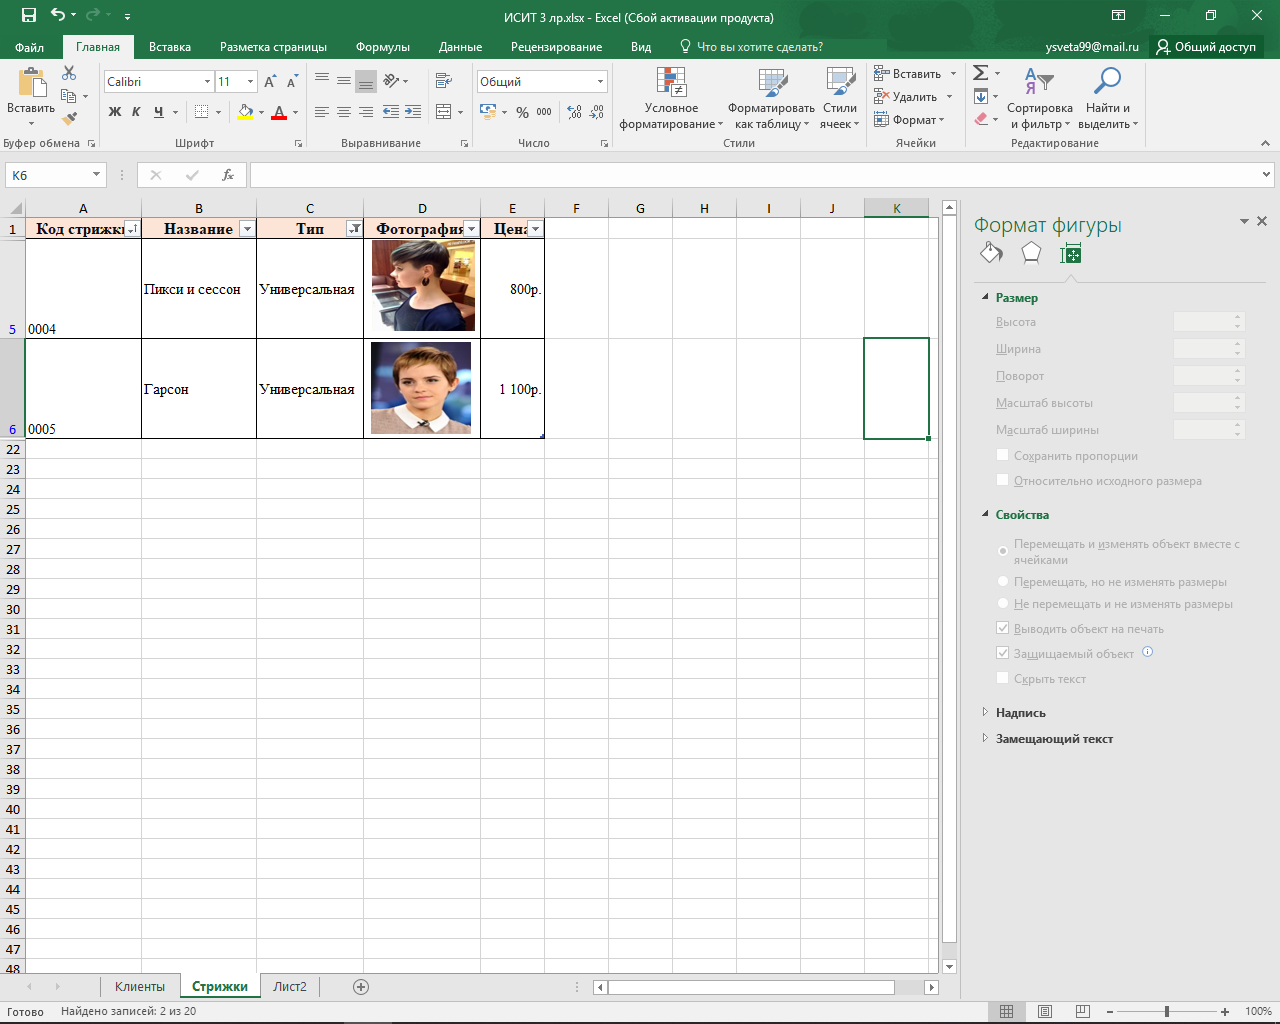This screenshot has height=1024, width=1280.
Task: Click the font color red swatch button
Action: tap(279, 112)
